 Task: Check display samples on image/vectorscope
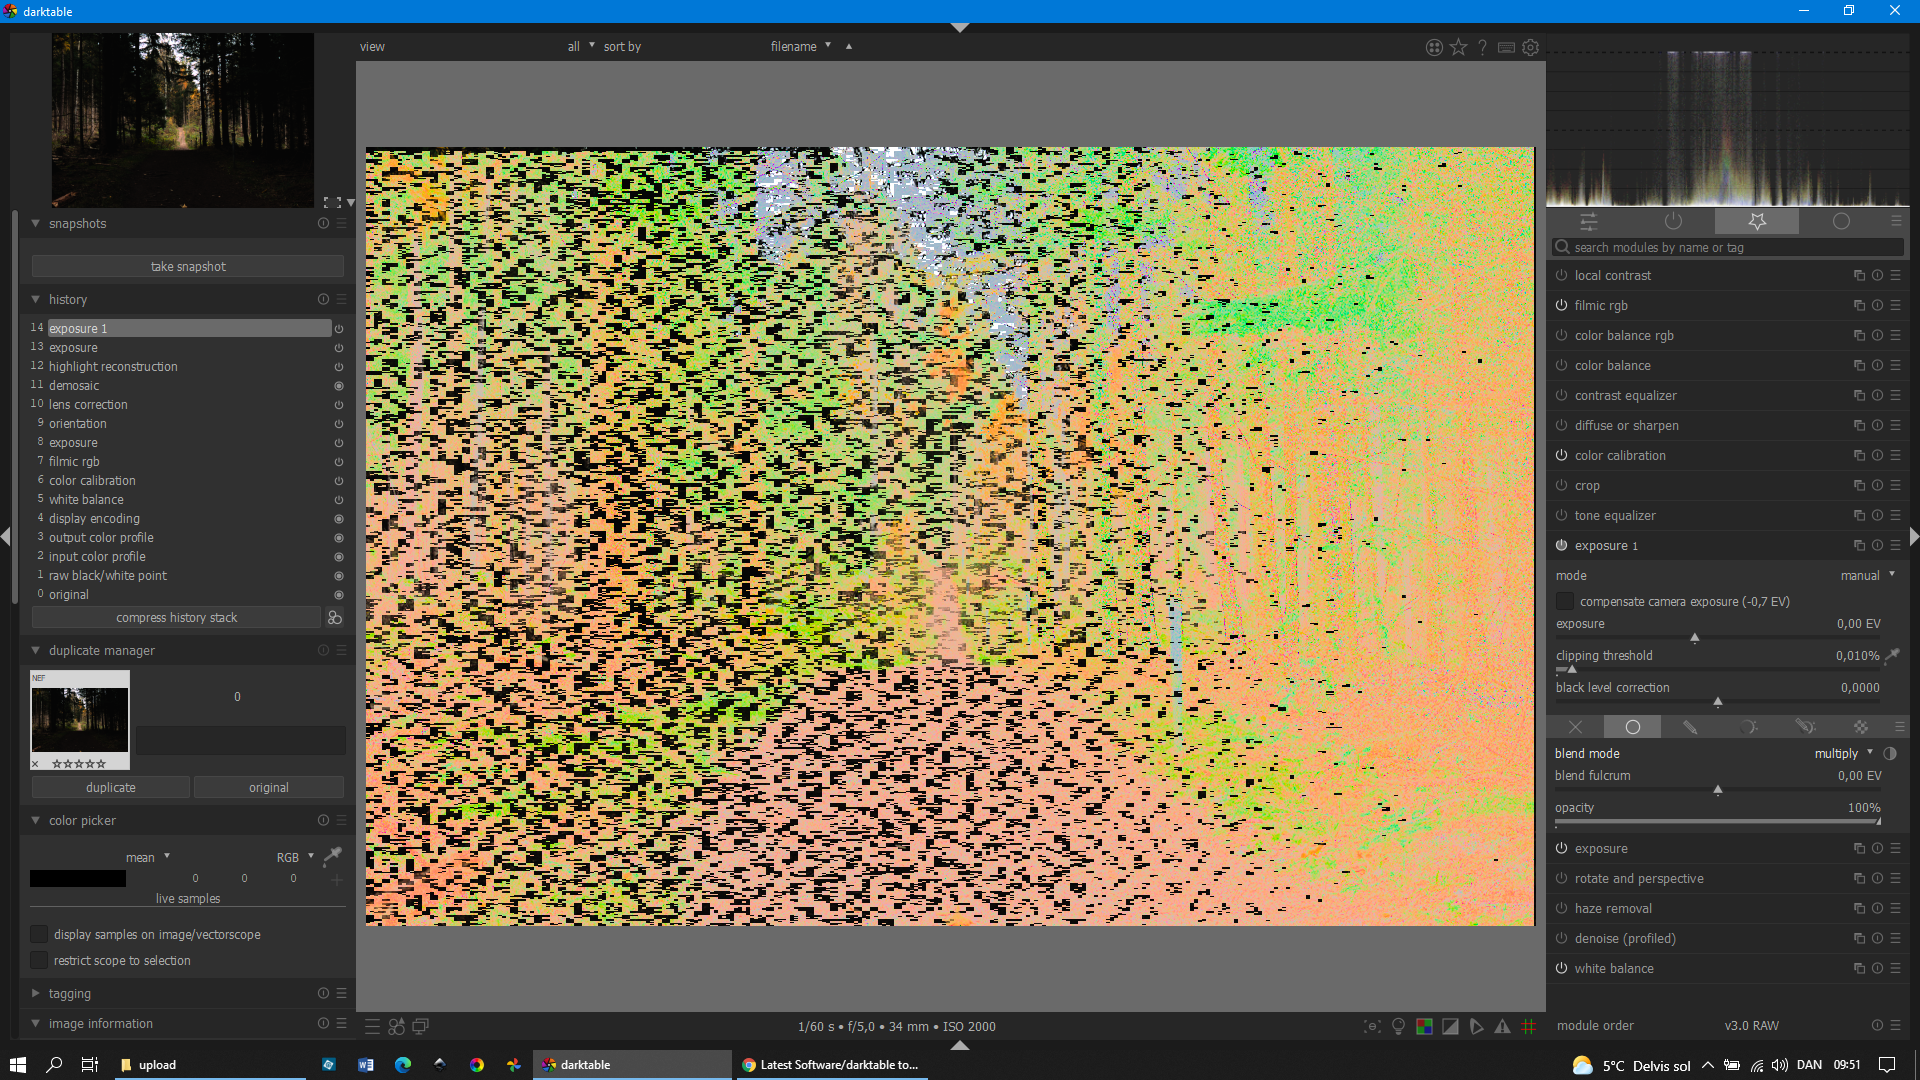39,934
